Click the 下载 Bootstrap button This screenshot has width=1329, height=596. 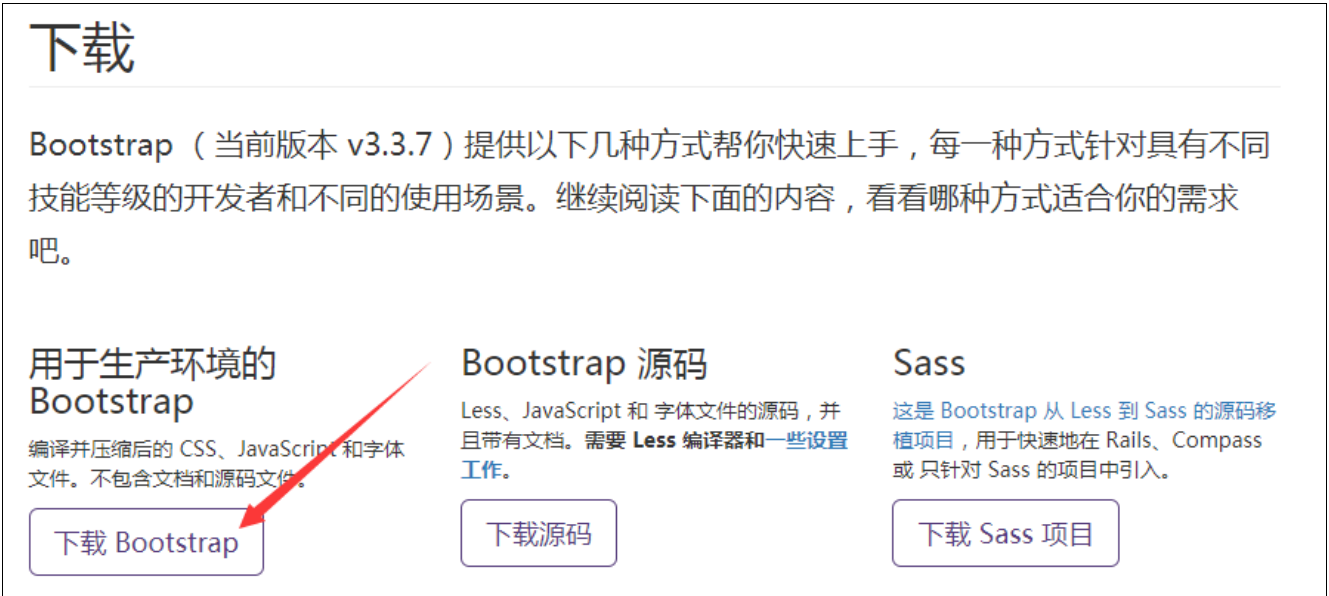[x=145, y=541]
